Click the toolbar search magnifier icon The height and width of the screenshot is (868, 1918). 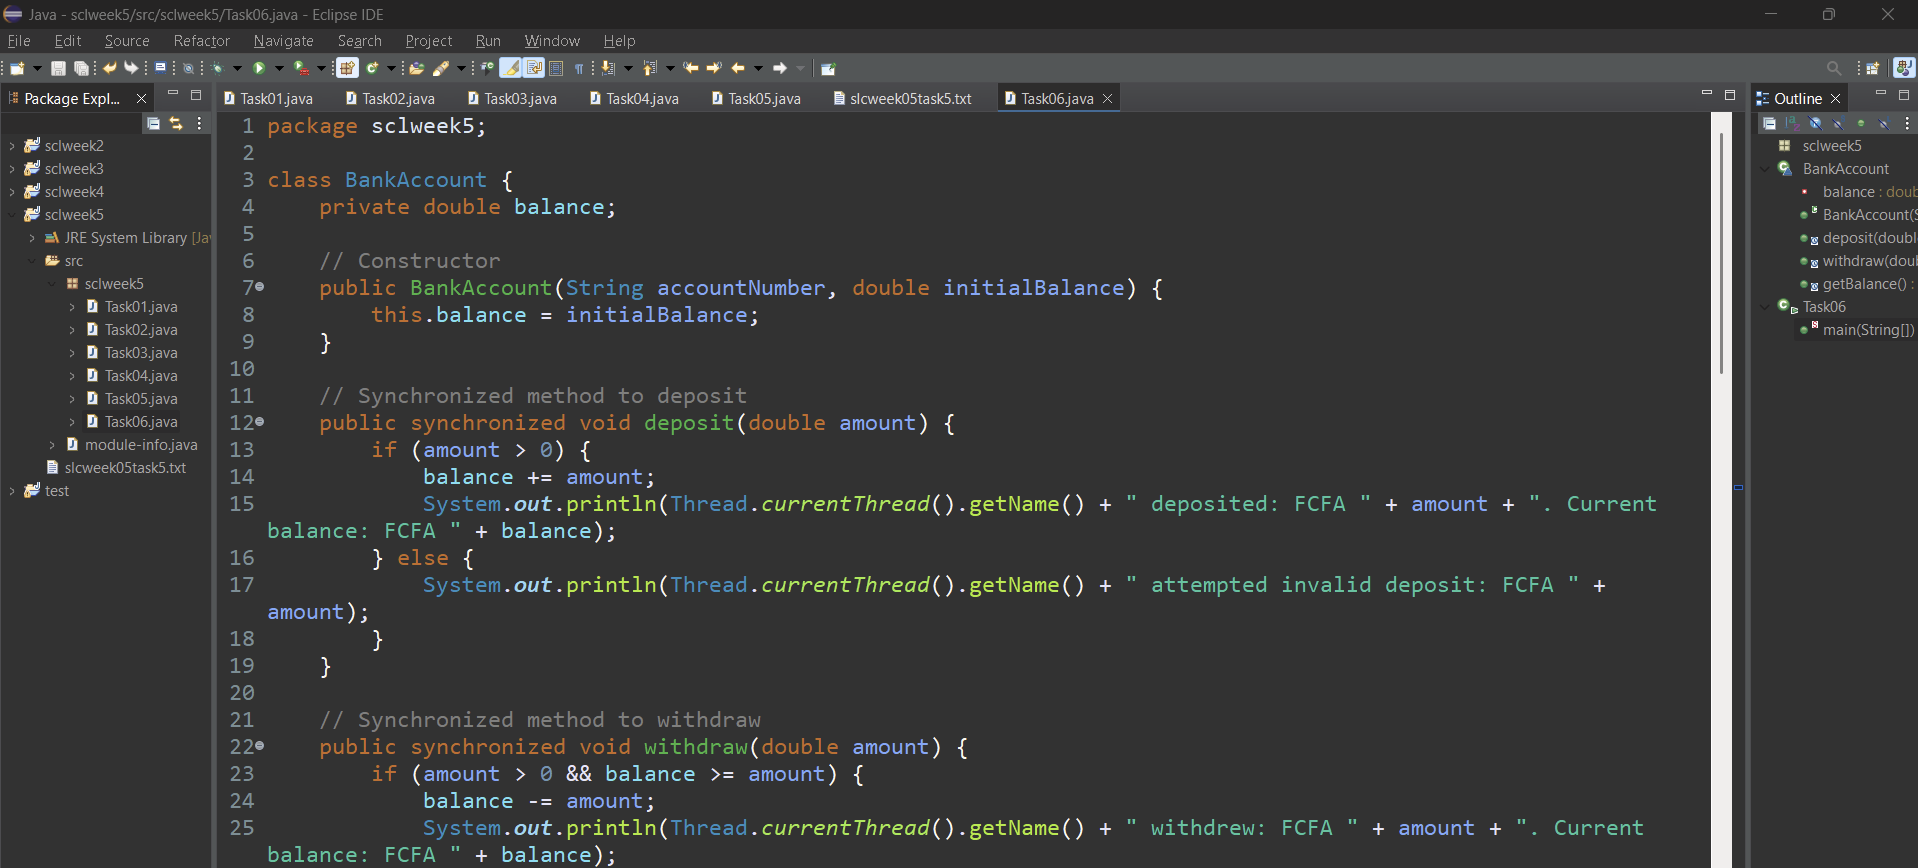pos(1833,68)
